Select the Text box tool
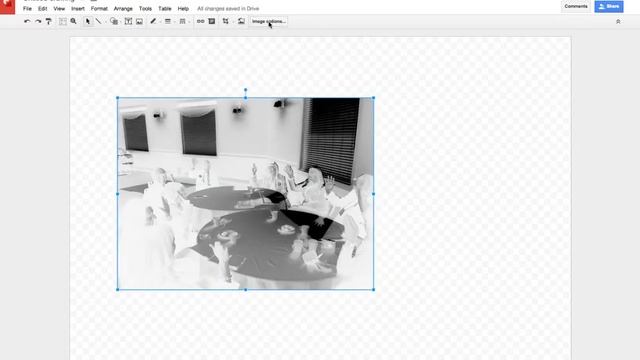Screen dimensions: 640x360 128,21
